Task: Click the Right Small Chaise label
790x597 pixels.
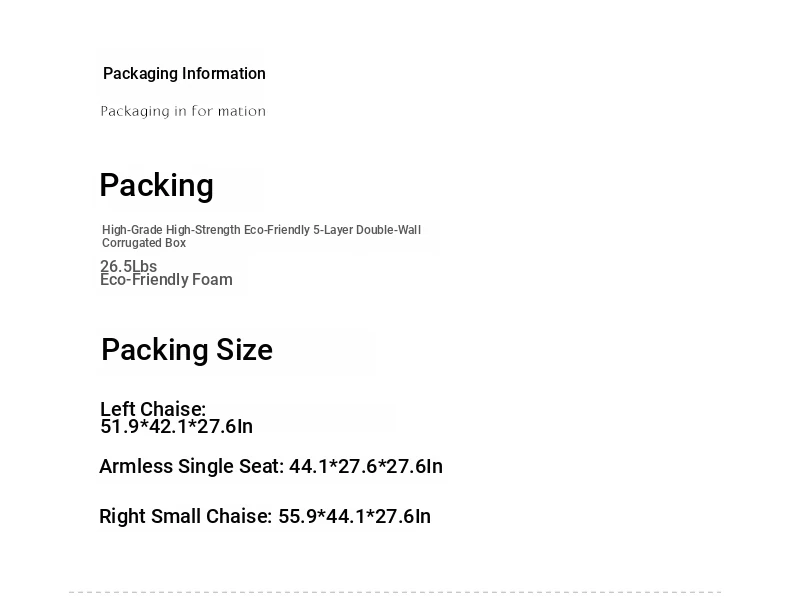Action: [x=185, y=516]
